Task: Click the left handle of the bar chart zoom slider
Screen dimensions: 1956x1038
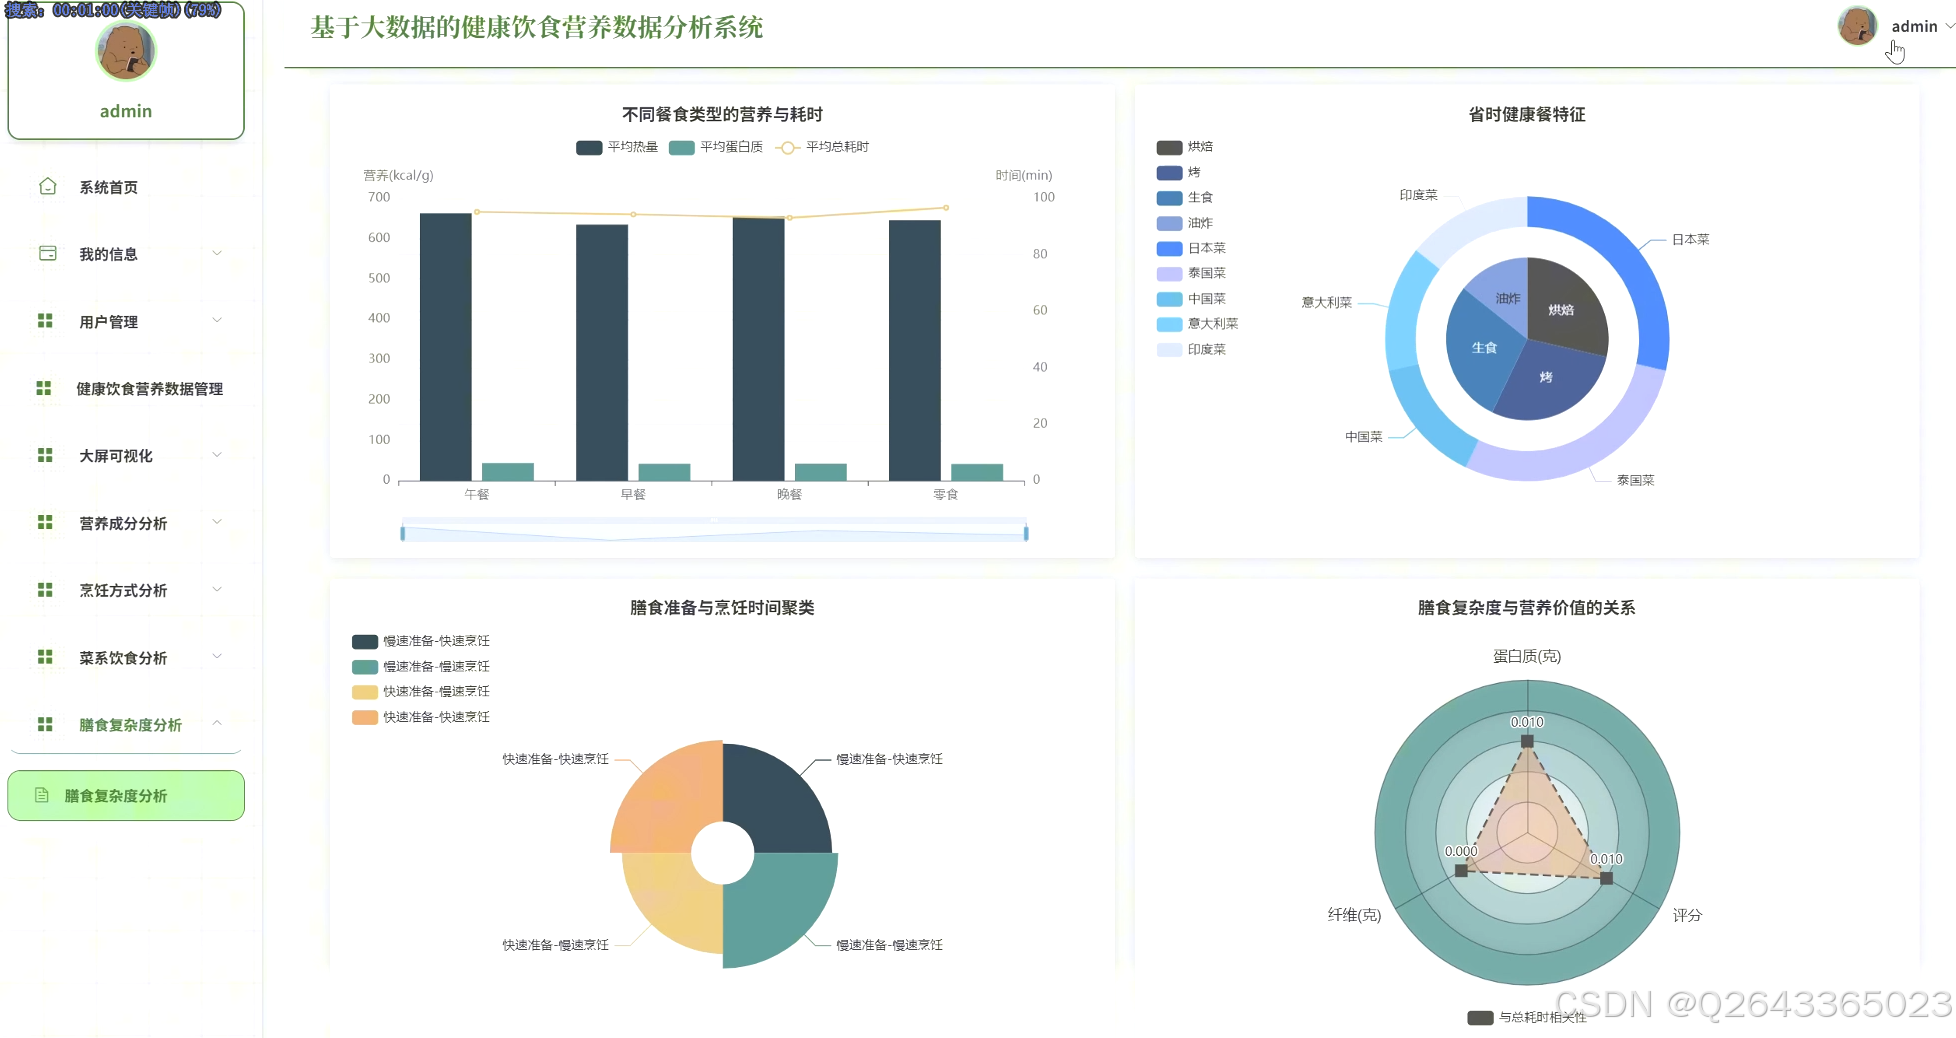Action: click(402, 533)
